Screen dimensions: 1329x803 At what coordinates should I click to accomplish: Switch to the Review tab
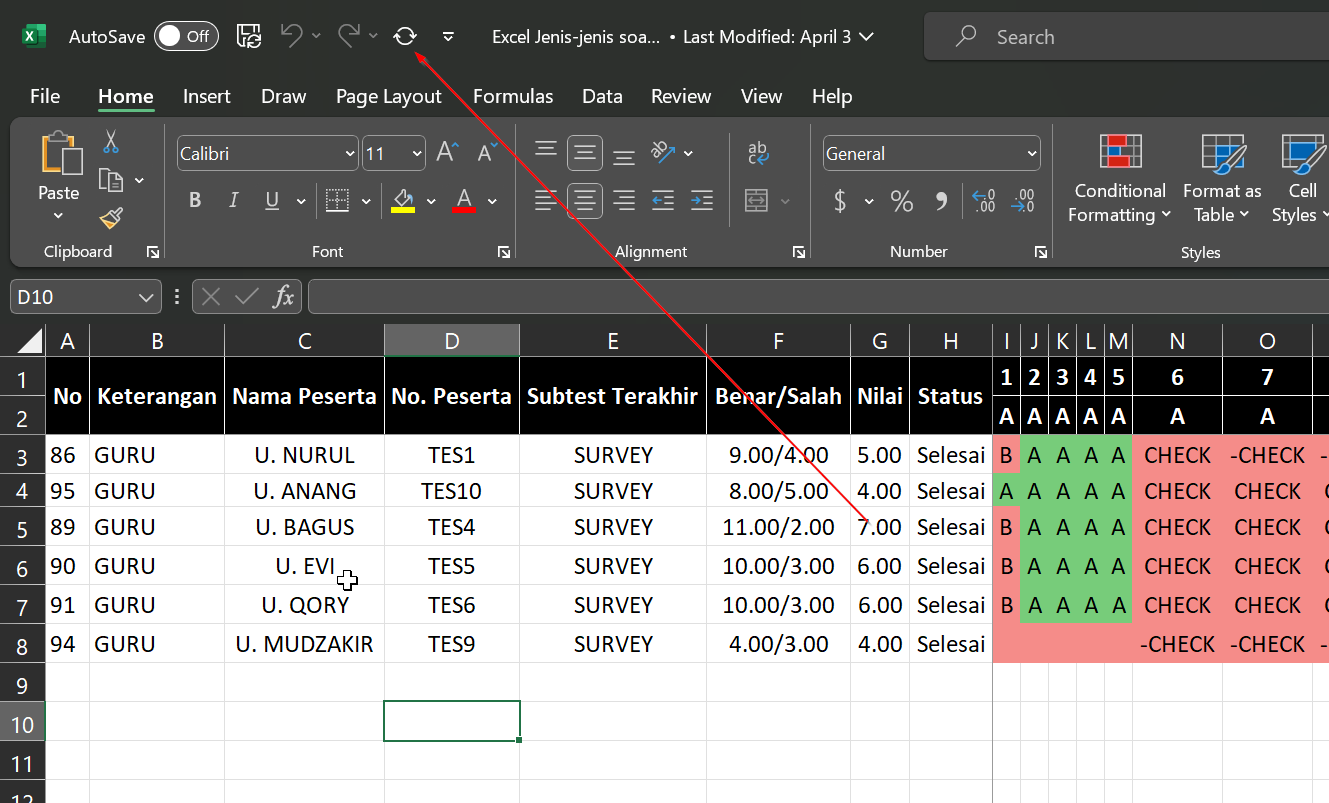[x=681, y=96]
